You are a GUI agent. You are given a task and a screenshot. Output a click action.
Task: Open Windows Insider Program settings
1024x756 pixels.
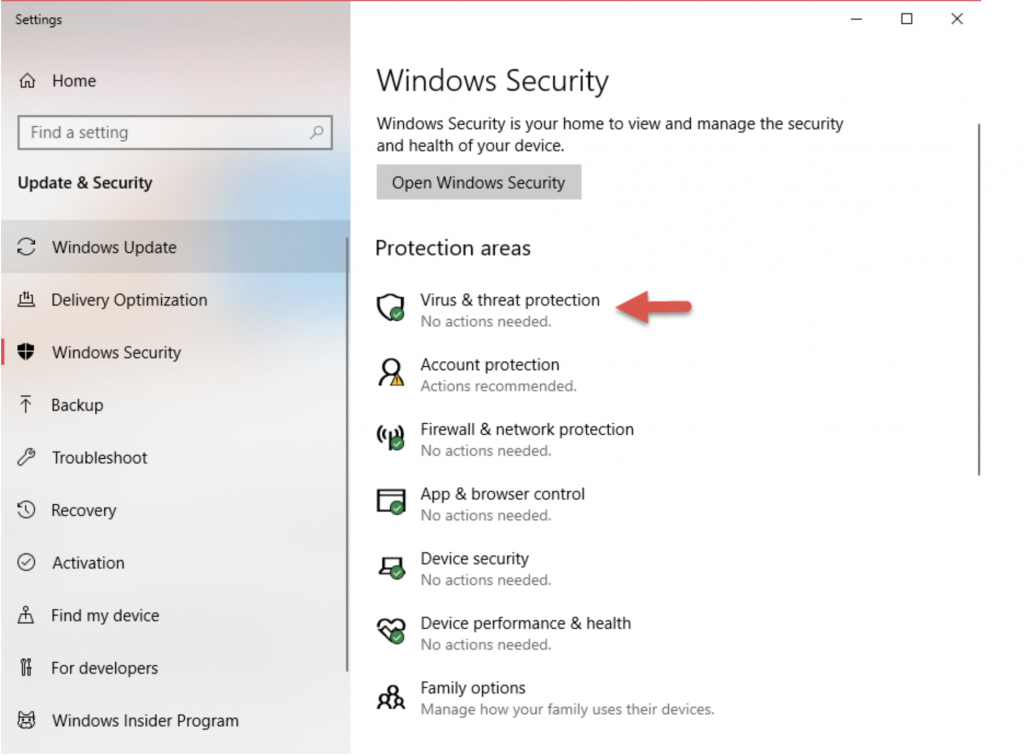pyautogui.click(x=145, y=720)
